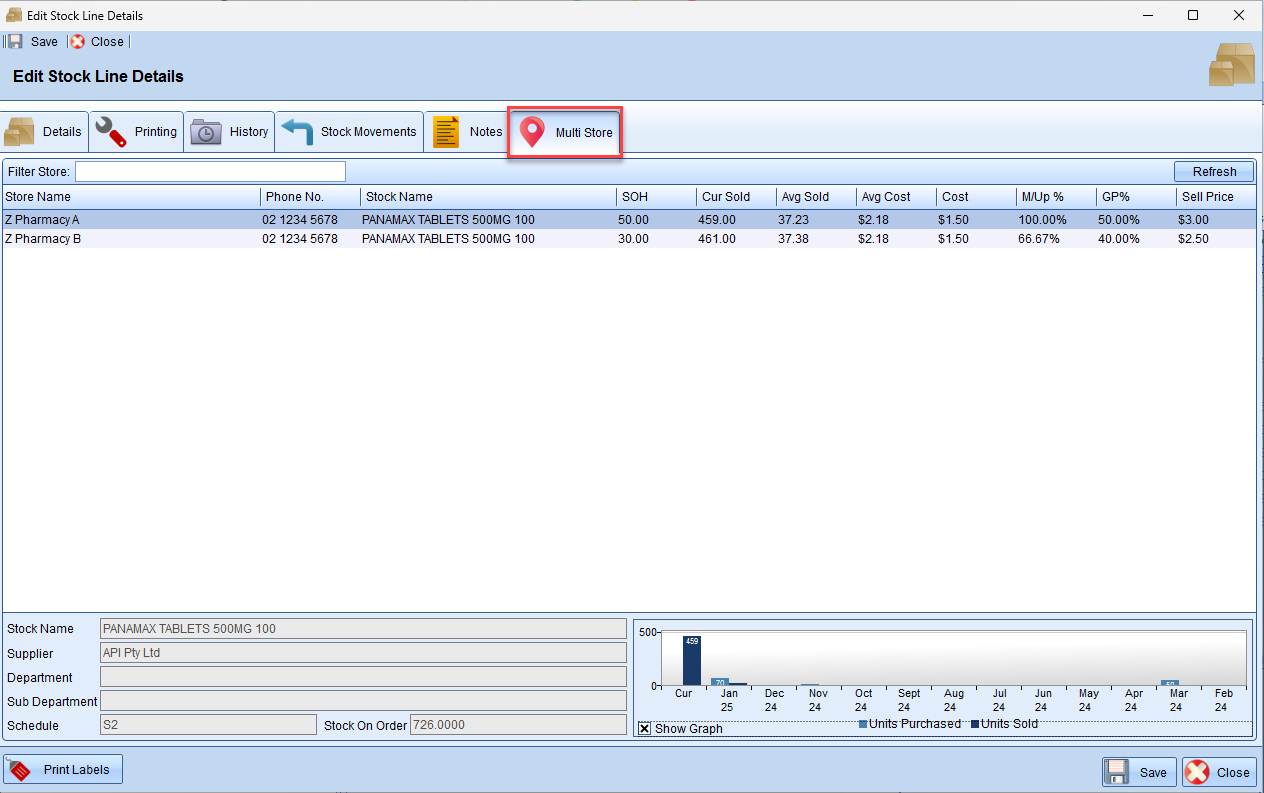Image resolution: width=1264 pixels, height=793 pixels.
Task: Click the floppy disk Save icon in toolbar
Action: [15, 42]
